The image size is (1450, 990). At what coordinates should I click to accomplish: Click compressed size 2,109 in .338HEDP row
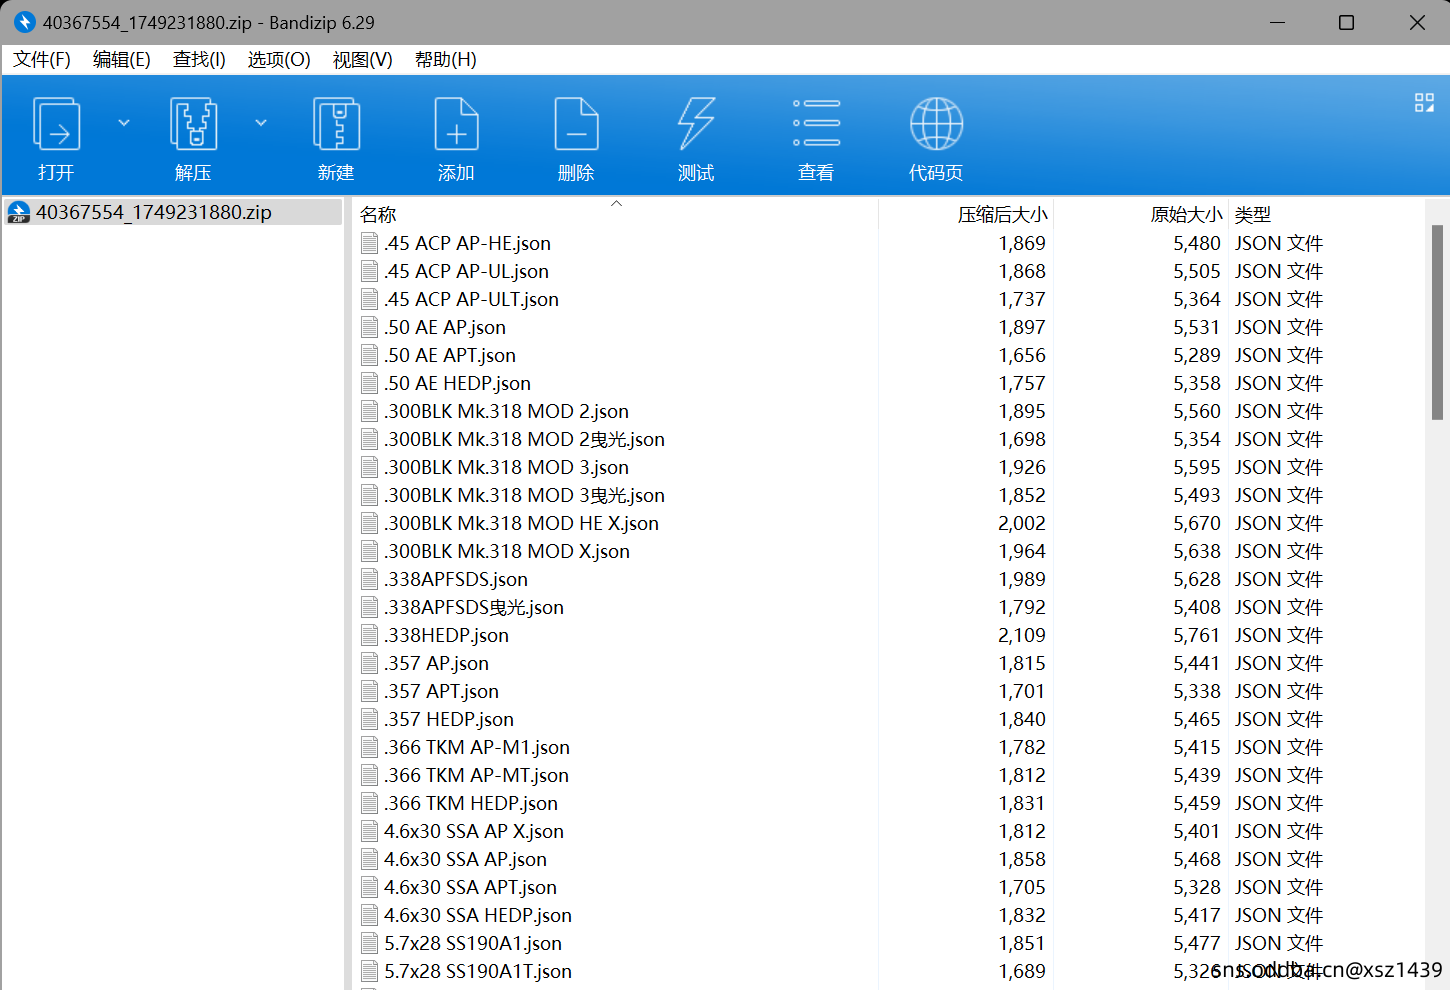[x=1022, y=635]
